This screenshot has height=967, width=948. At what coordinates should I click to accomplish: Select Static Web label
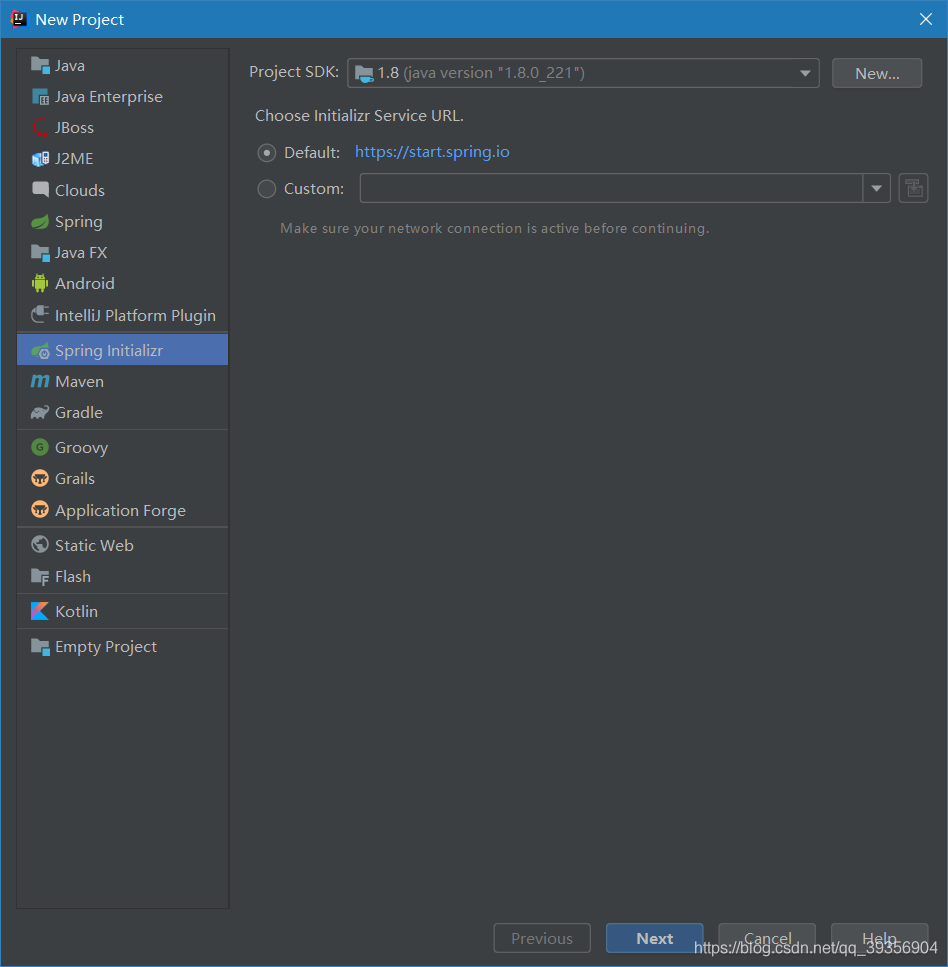(94, 545)
